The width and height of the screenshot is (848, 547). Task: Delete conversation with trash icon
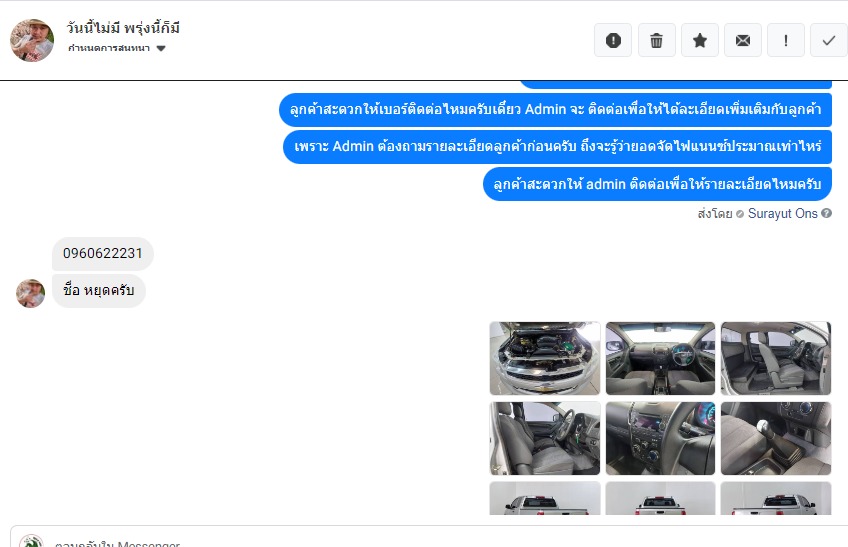tap(657, 40)
